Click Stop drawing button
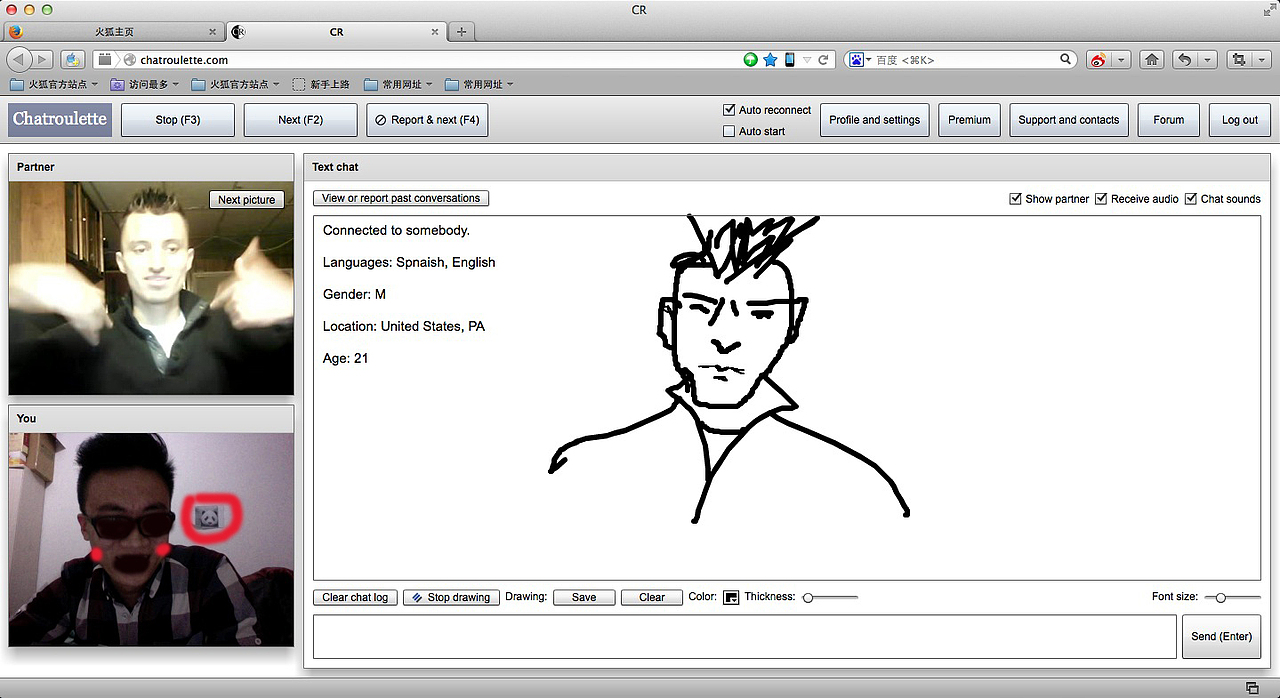The width and height of the screenshot is (1280, 698). point(451,597)
